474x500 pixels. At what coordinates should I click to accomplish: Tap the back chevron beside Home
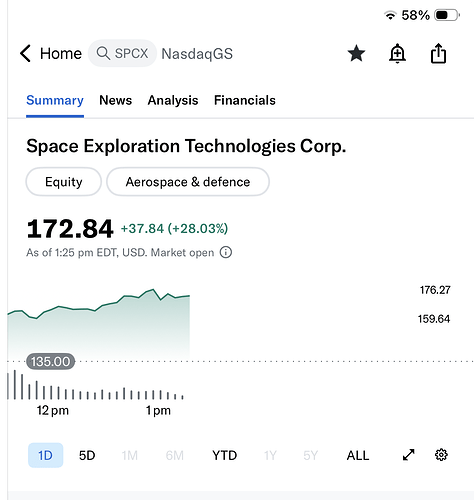pos(25,53)
